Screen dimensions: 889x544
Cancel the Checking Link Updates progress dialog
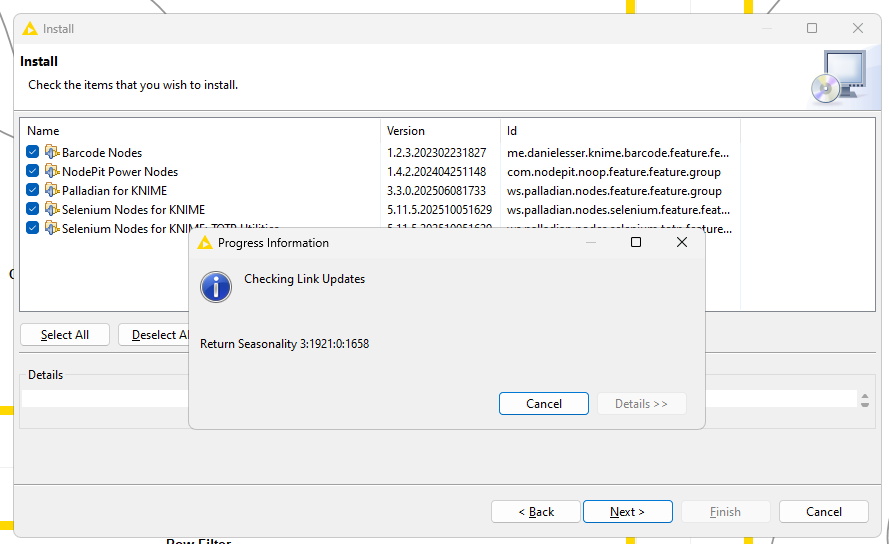pyautogui.click(x=544, y=404)
